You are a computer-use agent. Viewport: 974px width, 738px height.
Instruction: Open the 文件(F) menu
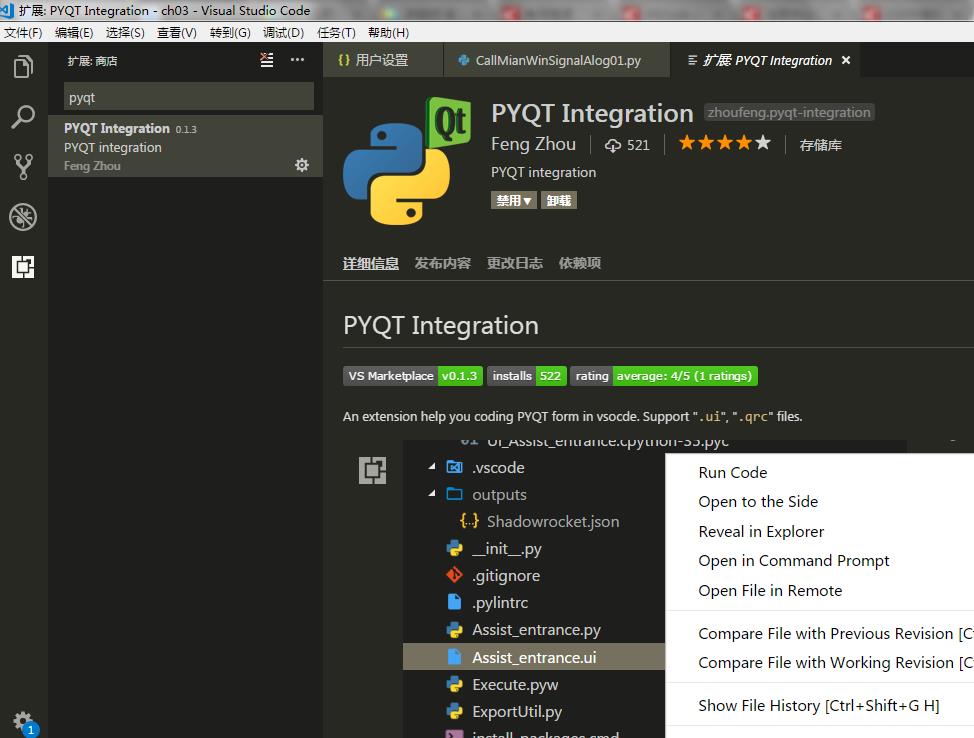coord(24,32)
